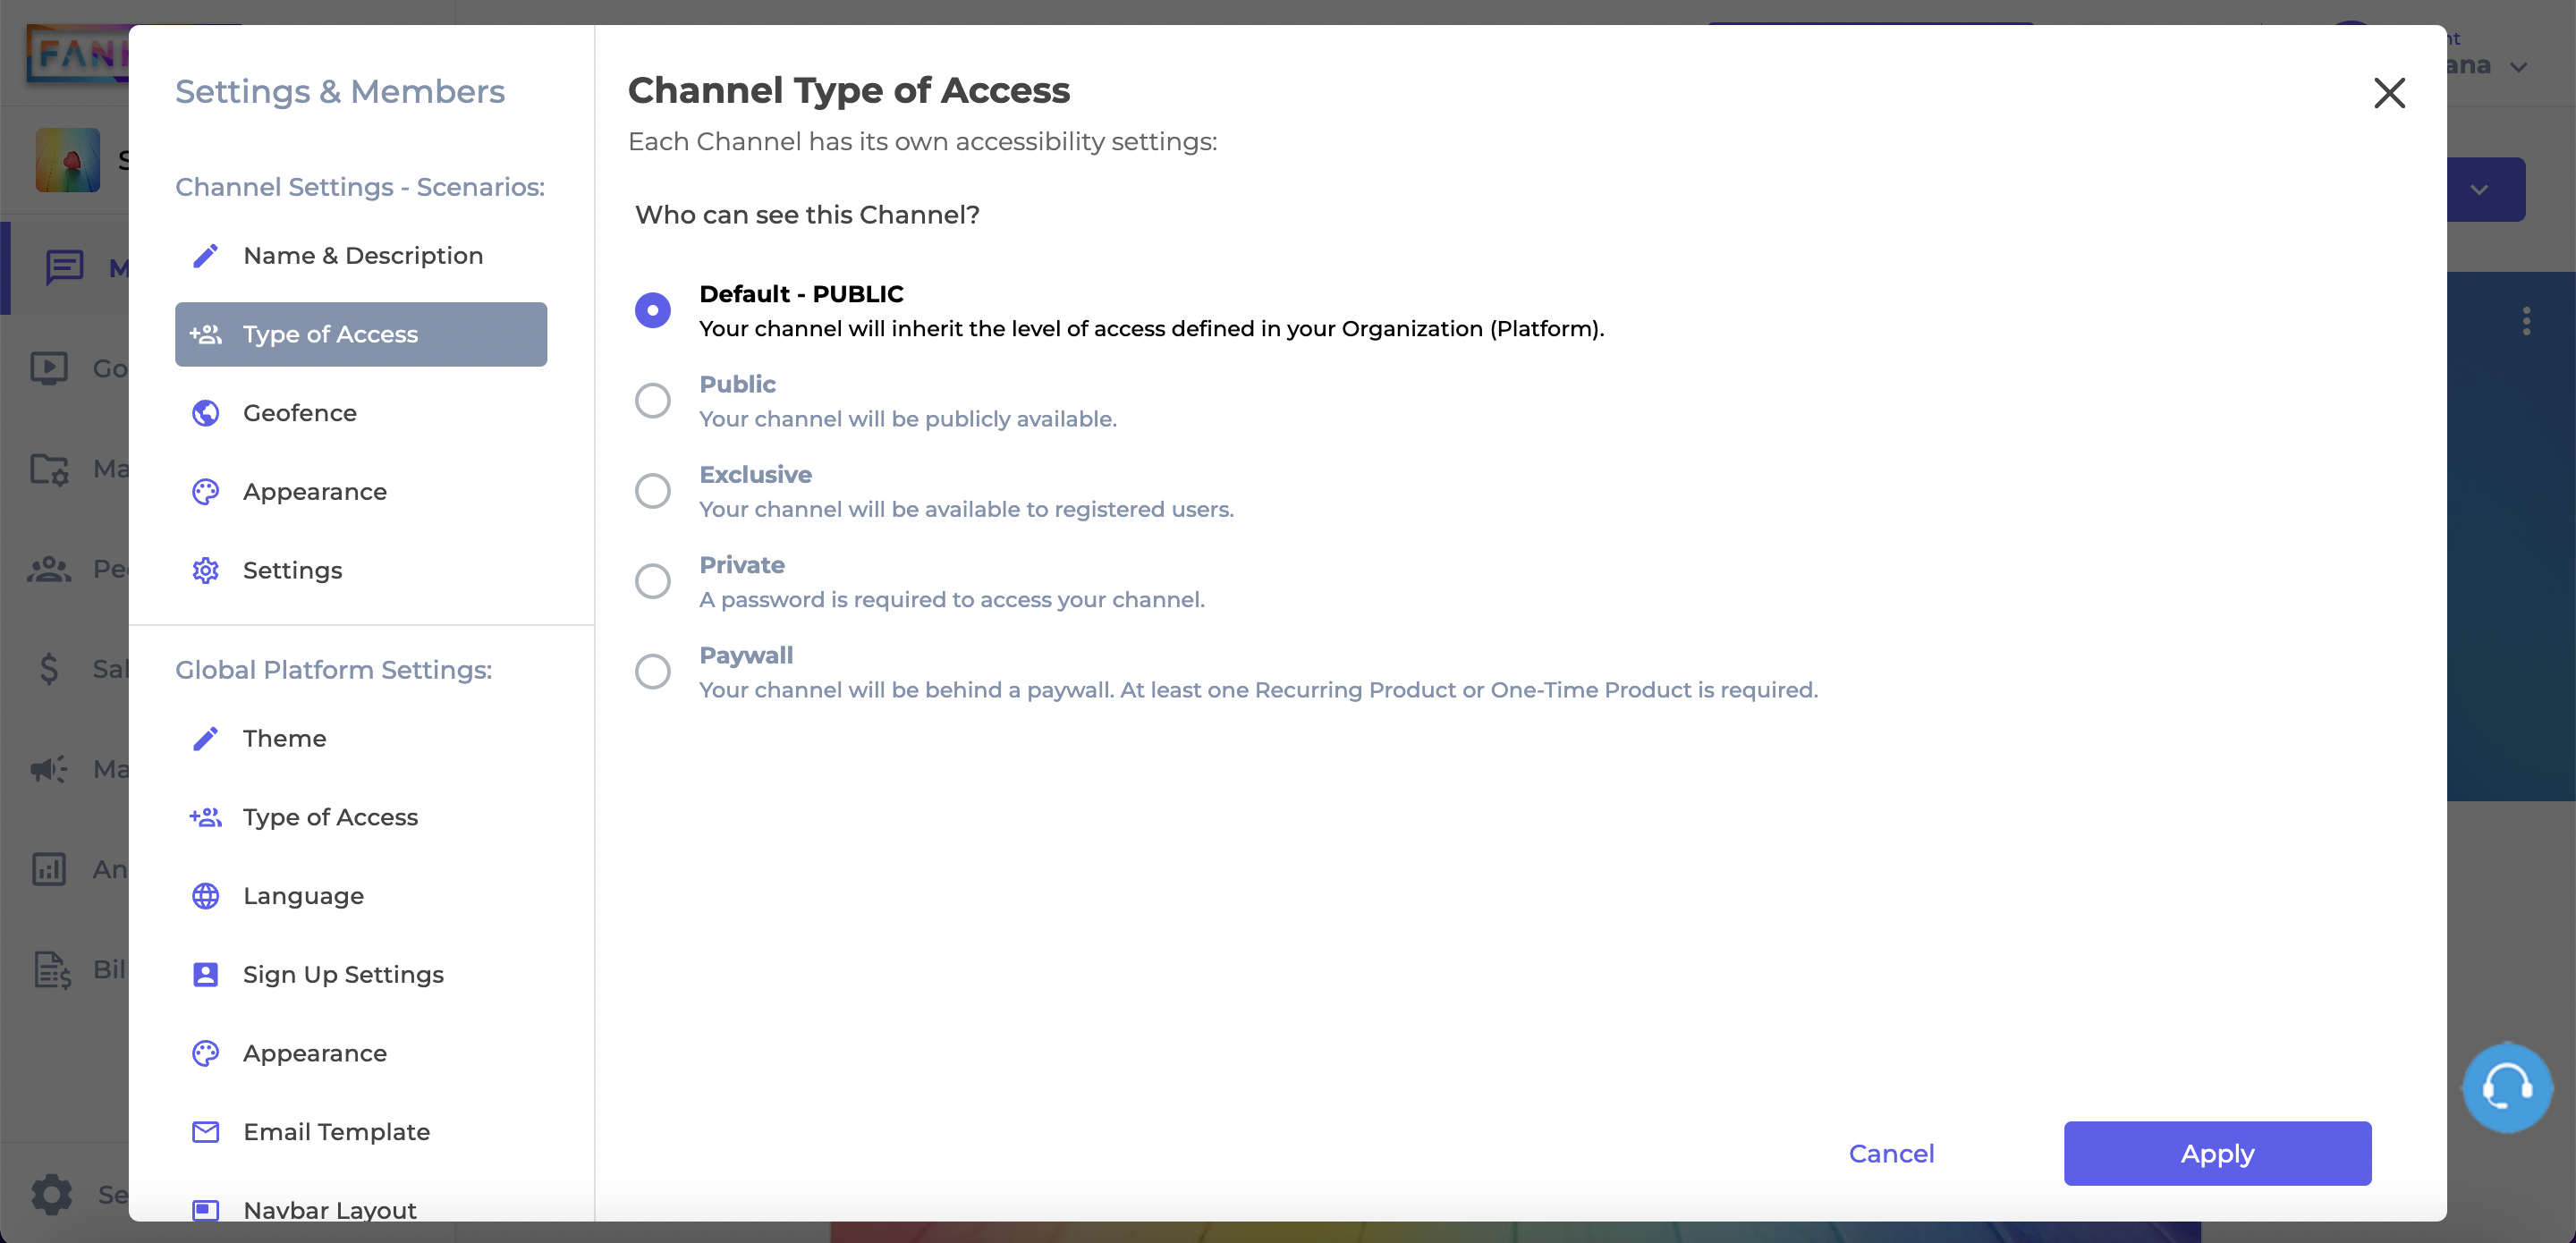Click the Global Platform Settings Type of Access
The height and width of the screenshot is (1243, 2576).
pos(330,817)
